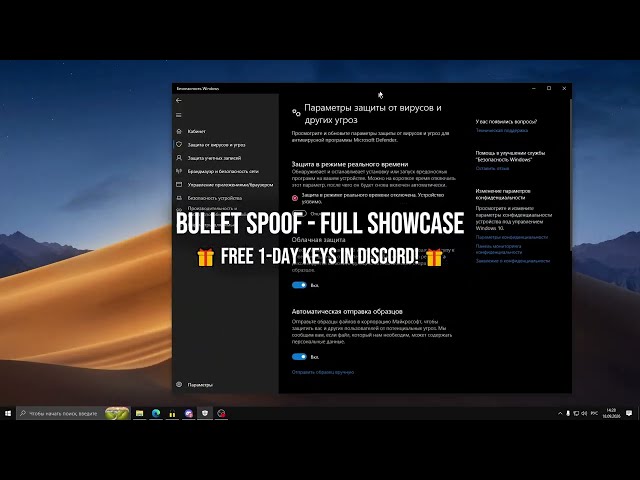Click the gears icon beside the page title

click(296, 113)
